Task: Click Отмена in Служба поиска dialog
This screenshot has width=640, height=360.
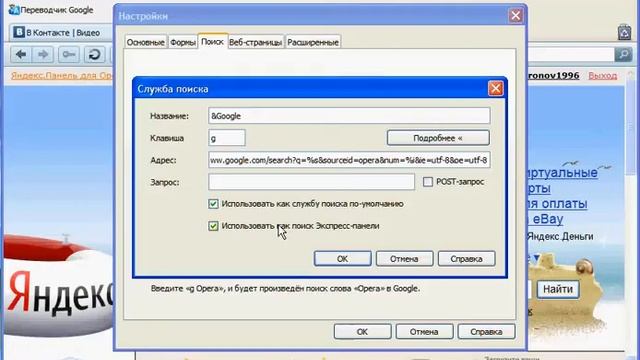Action: 404,258
